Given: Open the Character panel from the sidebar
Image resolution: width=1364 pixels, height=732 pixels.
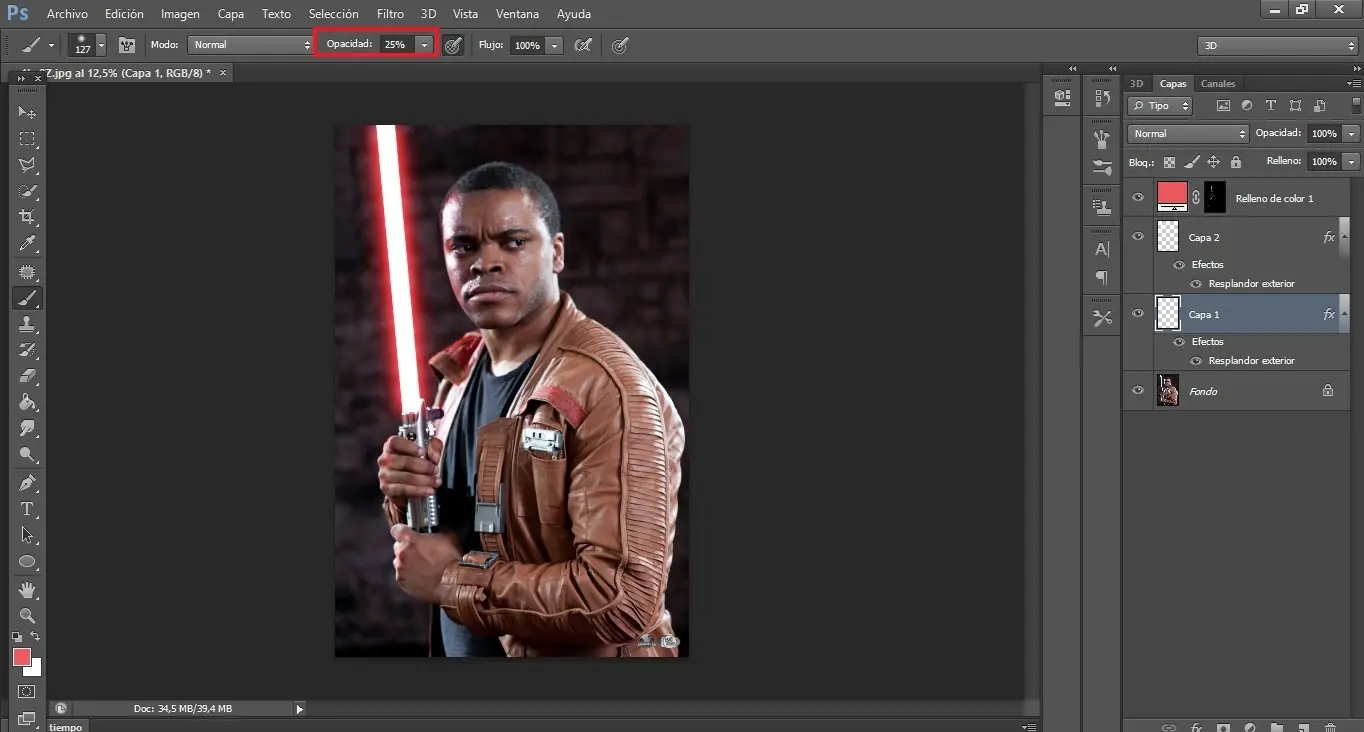Looking at the screenshot, I should (1101, 249).
